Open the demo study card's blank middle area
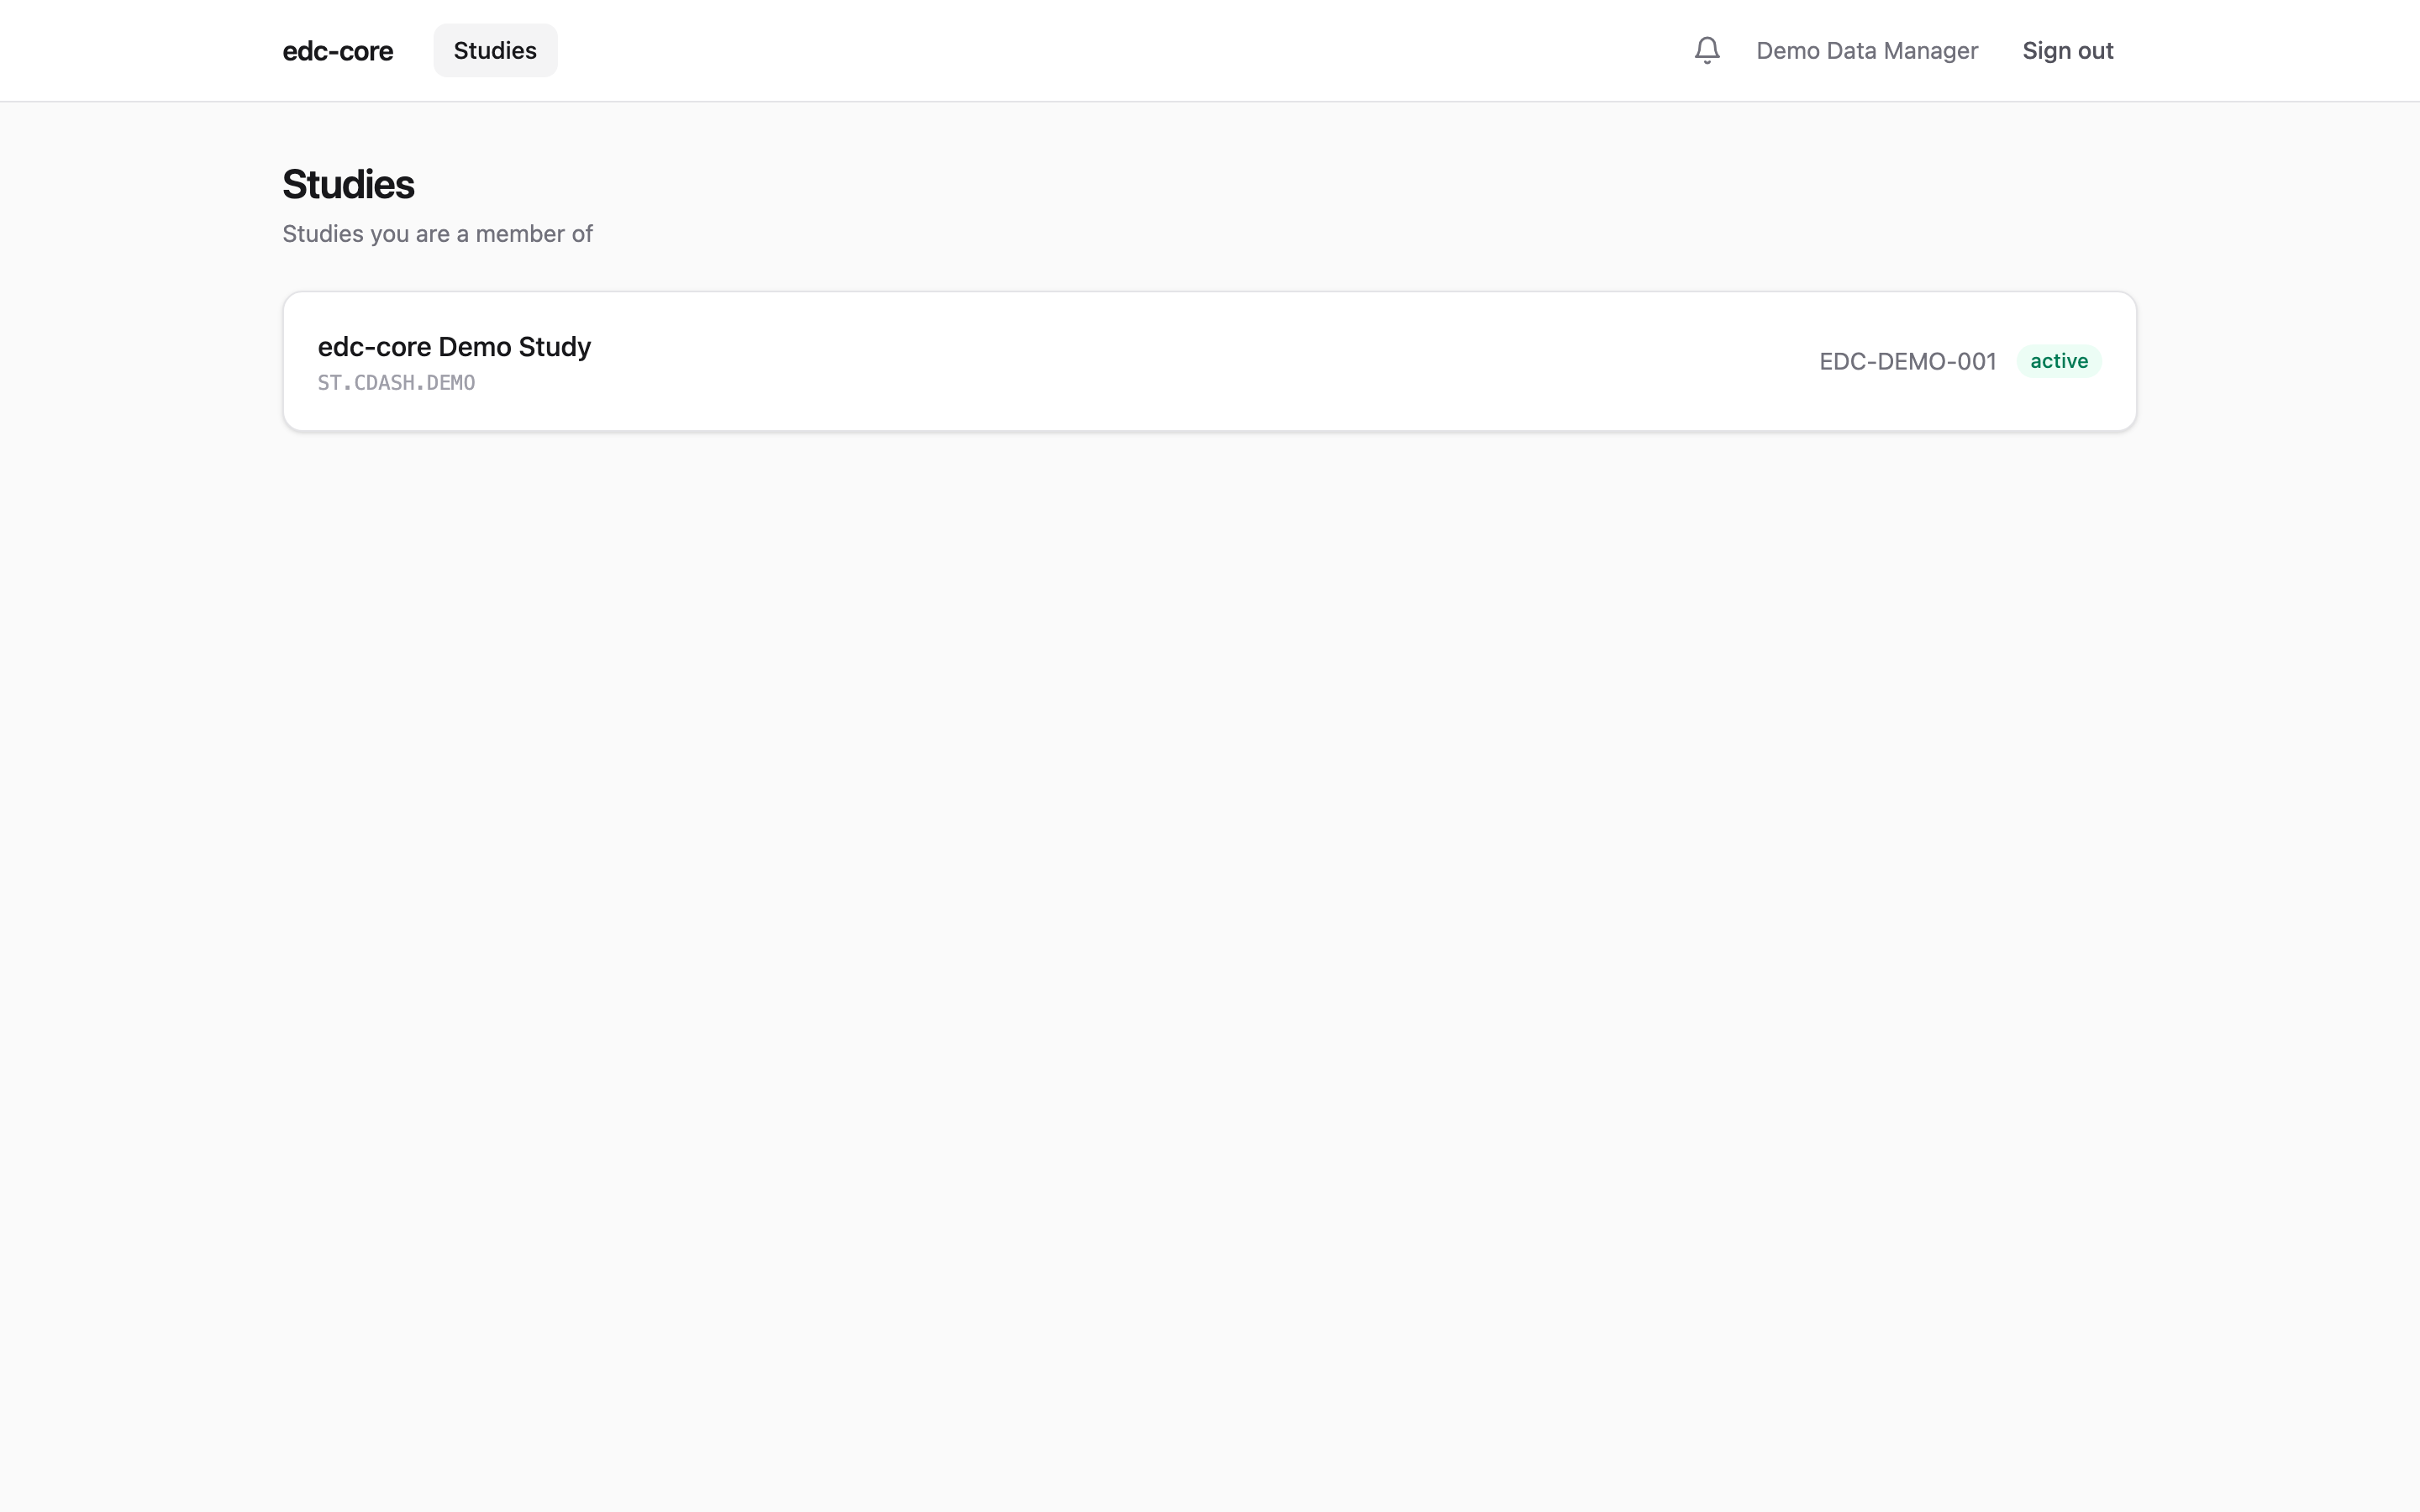 click(x=1200, y=361)
